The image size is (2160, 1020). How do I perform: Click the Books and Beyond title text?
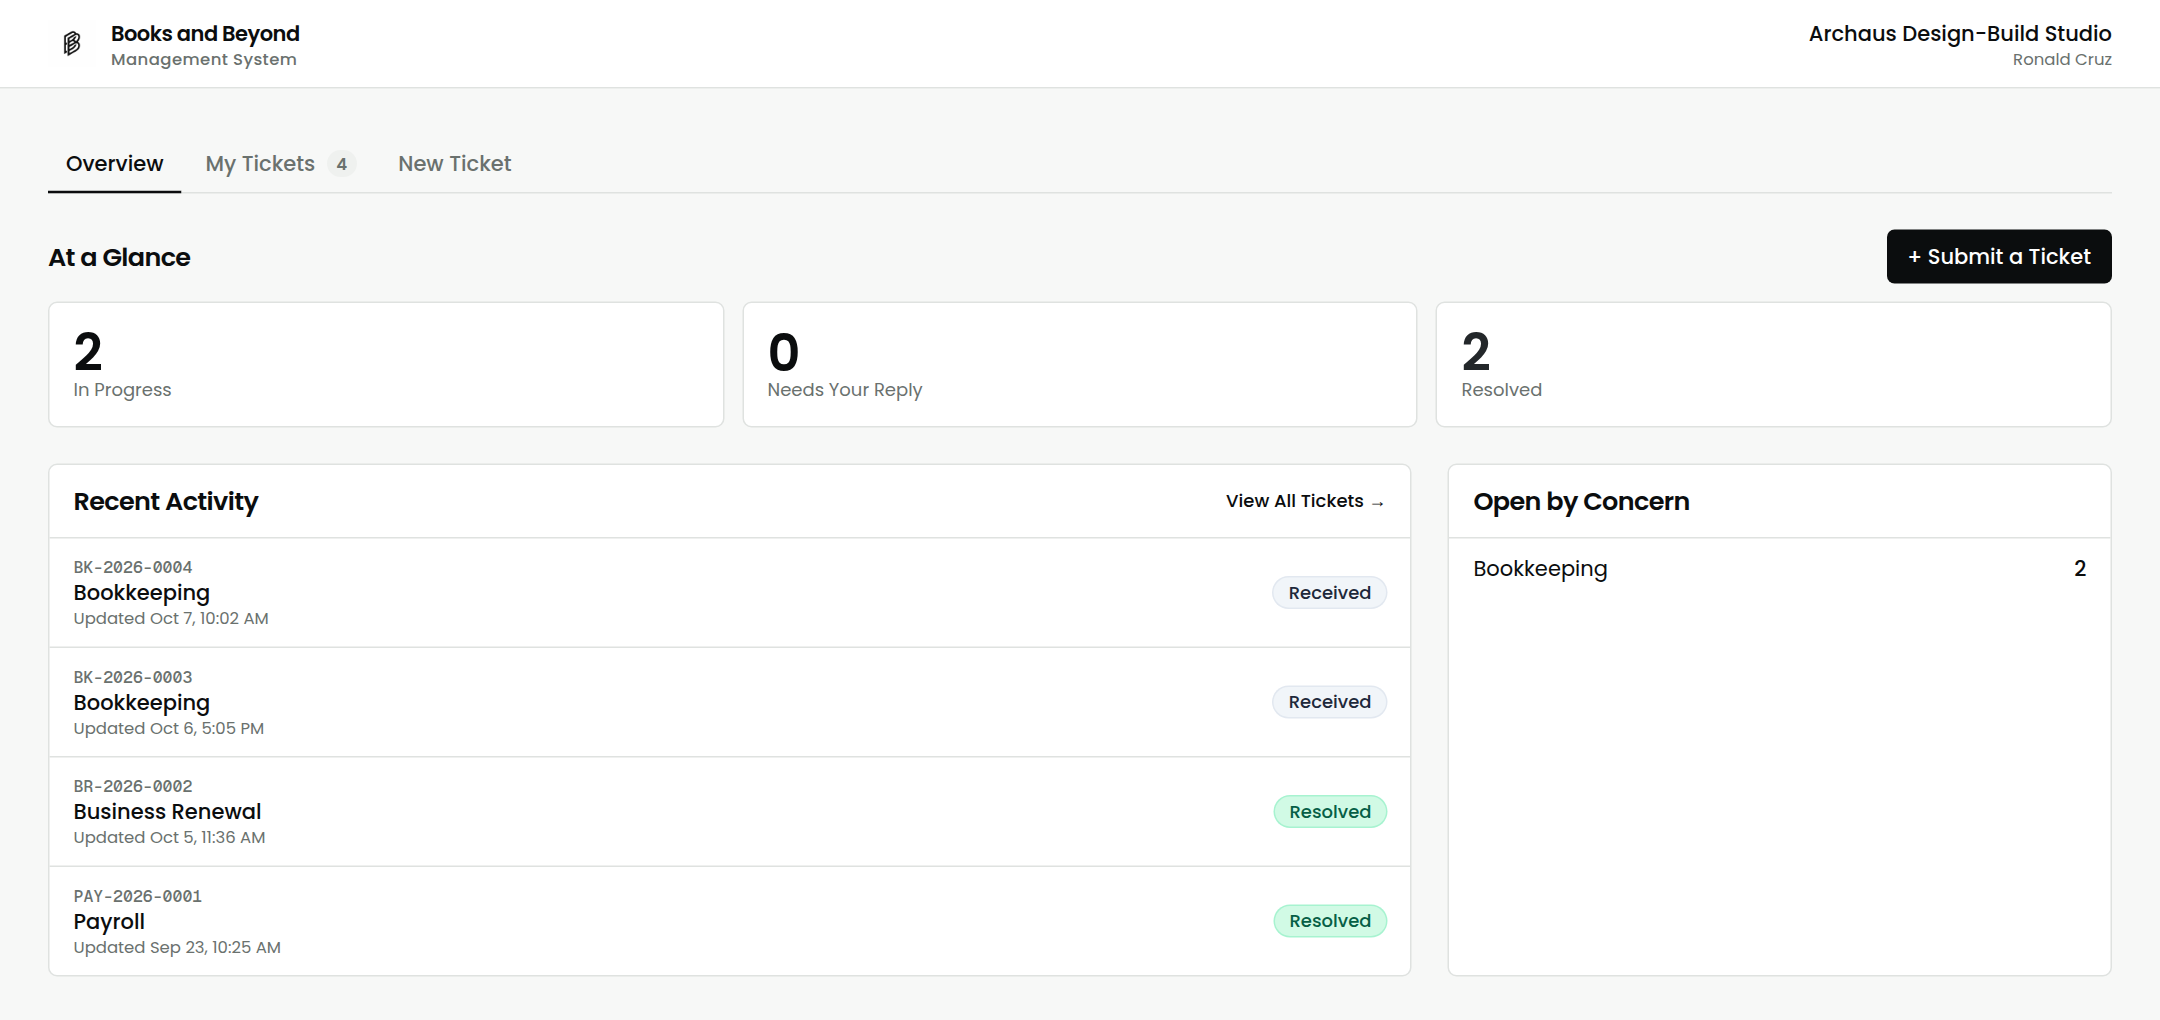tap(205, 34)
